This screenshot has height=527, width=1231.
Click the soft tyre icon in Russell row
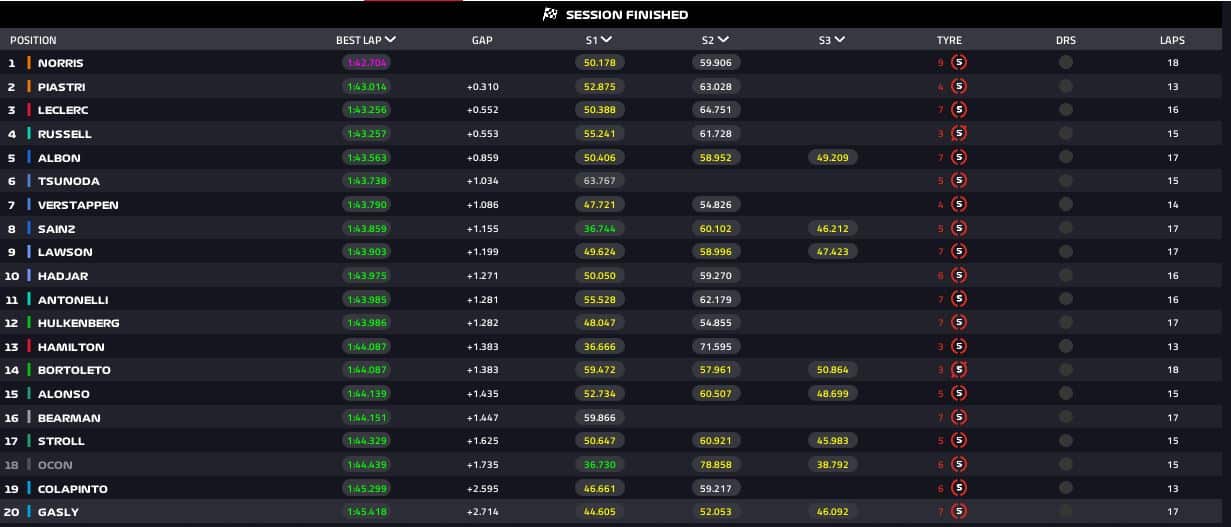click(959, 134)
